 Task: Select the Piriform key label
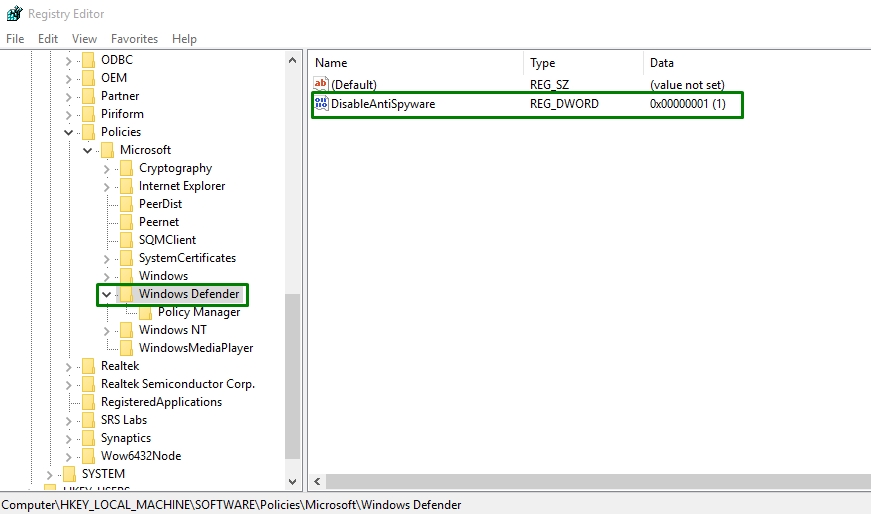click(122, 114)
